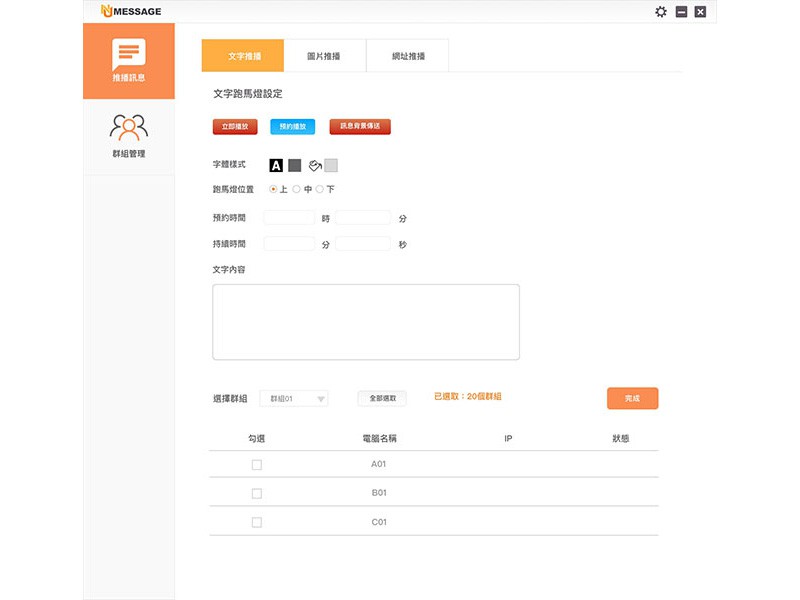Select the 下 (bottom) marquee position

[320, 189]
